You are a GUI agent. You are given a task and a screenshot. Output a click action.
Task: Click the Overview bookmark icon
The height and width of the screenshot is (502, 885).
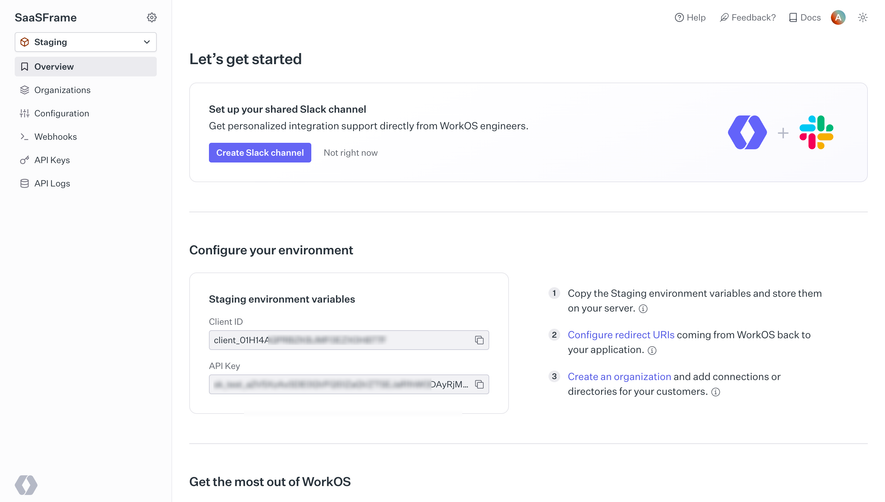click(x=24, y=67)
